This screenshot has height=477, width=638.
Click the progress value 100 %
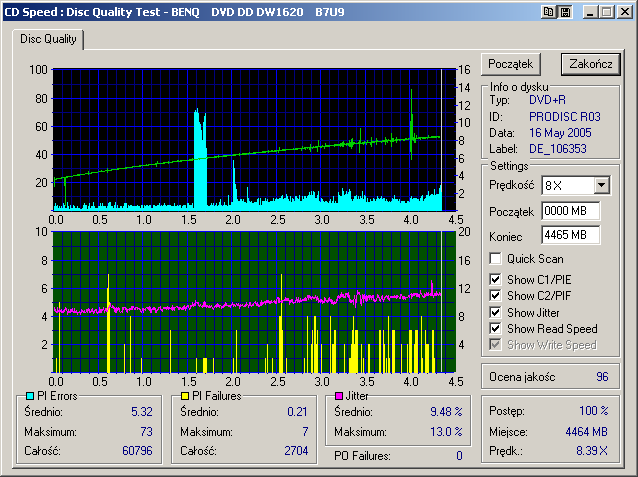pyautogui.click(x=594, y=411)
